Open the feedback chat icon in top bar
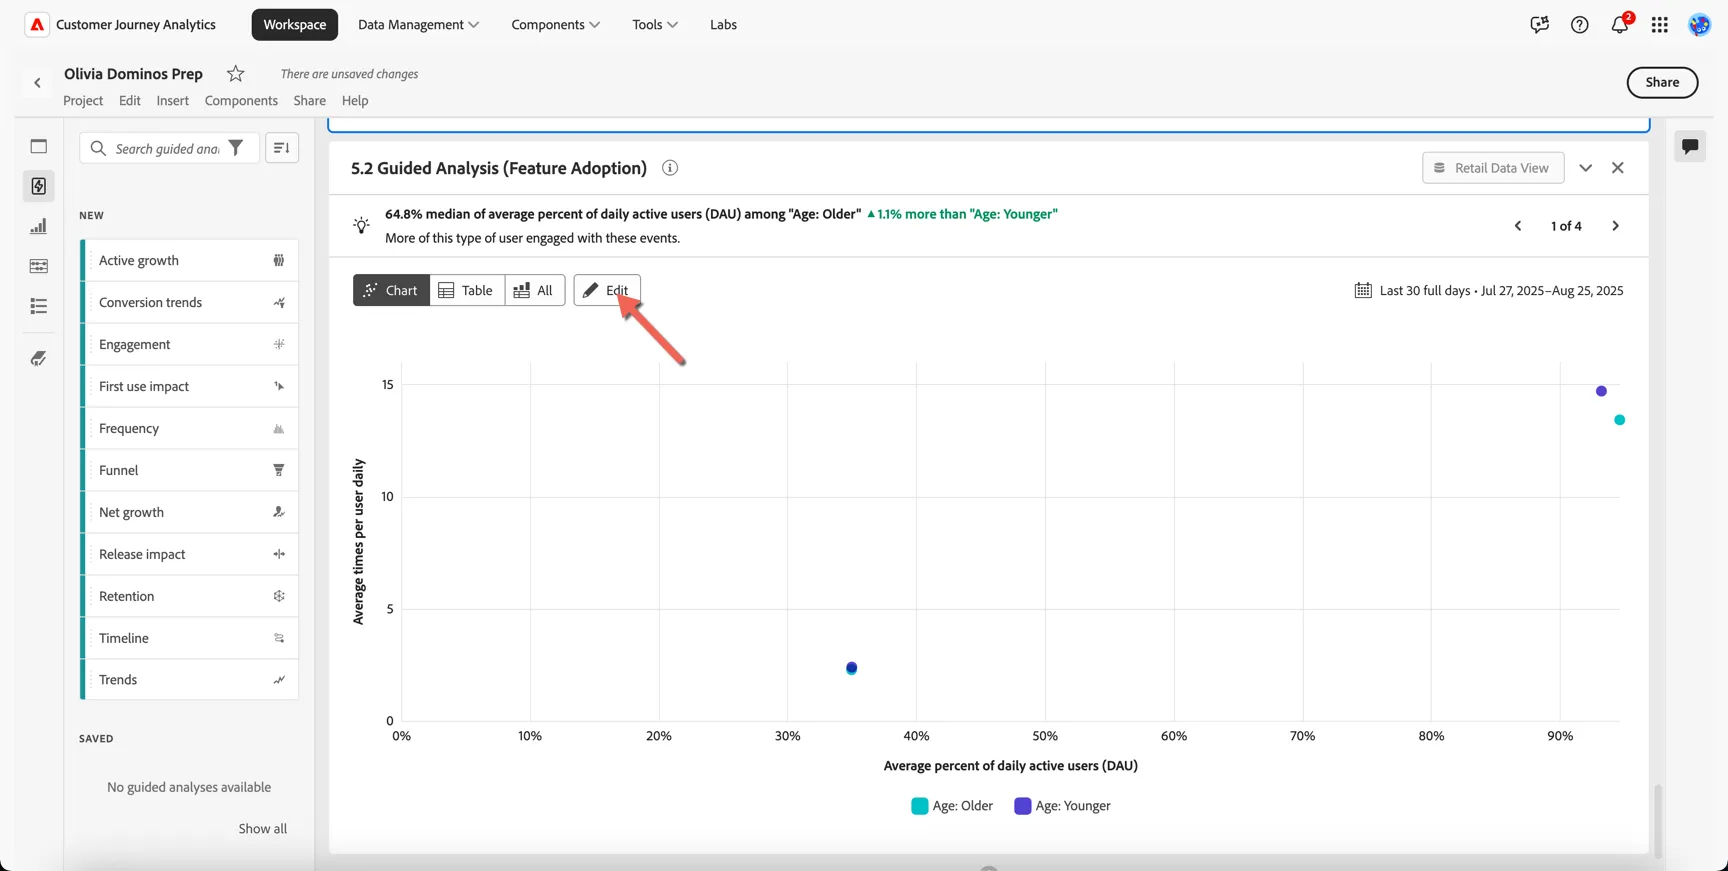 click(x=1540, y=25)
